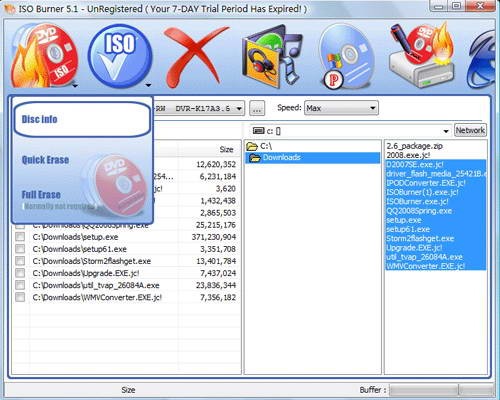Select ISOBurner.exe.jc! in file list
This screenshot has width=500, height=400.
[x=435, y=202]
